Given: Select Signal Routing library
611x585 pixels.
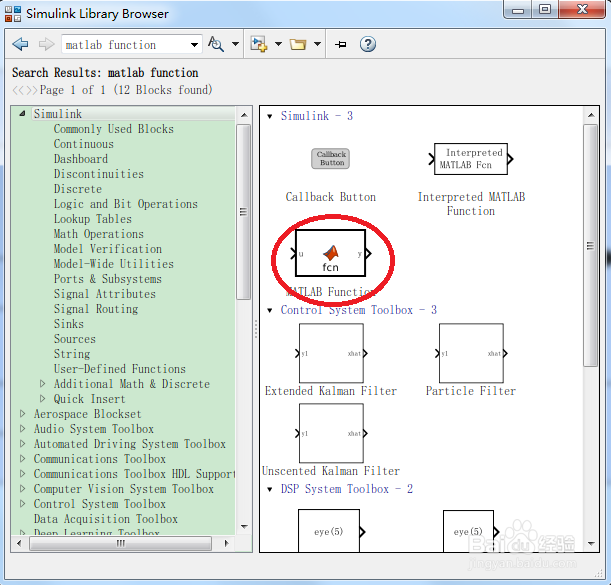Looking at the screenshot, I should coord(96,309).
